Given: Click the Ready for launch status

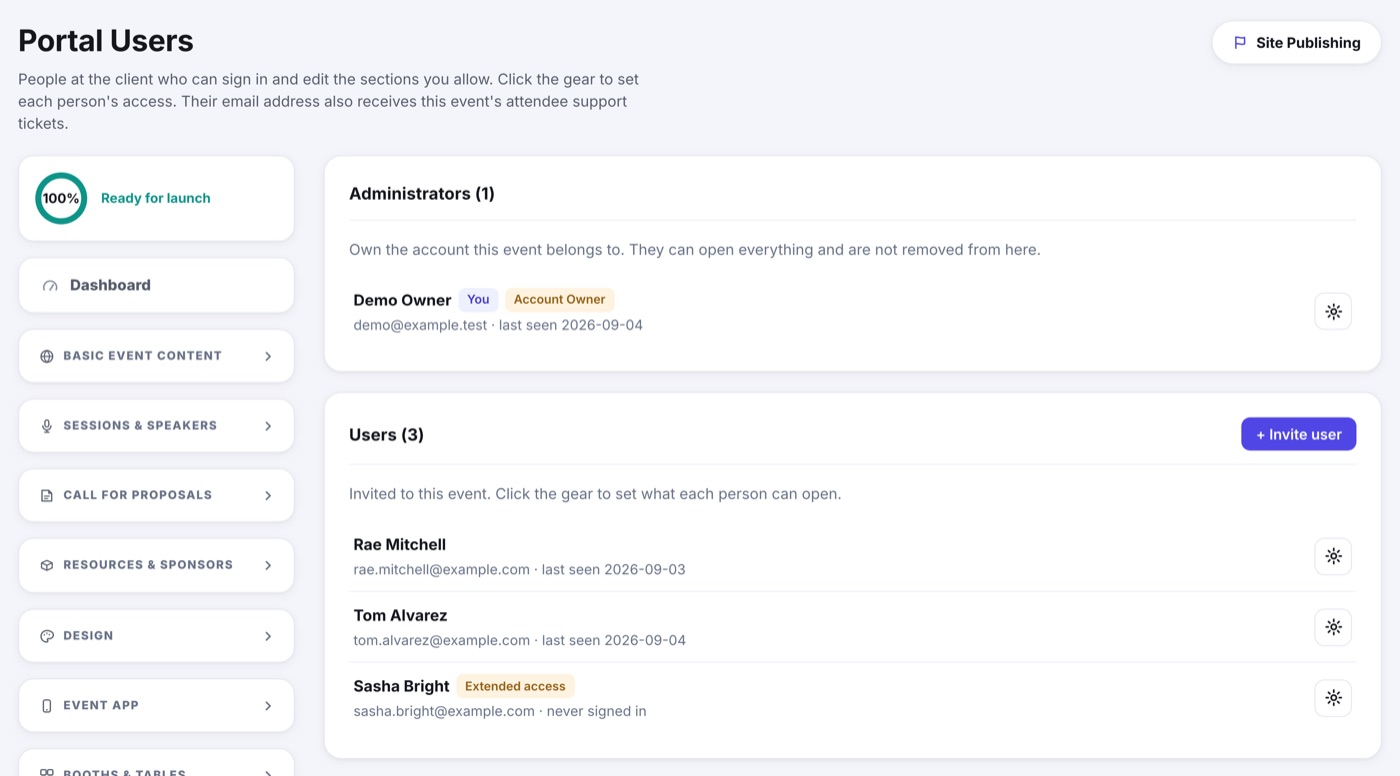Looking at the screenshot, I should (x=156, y=198).
